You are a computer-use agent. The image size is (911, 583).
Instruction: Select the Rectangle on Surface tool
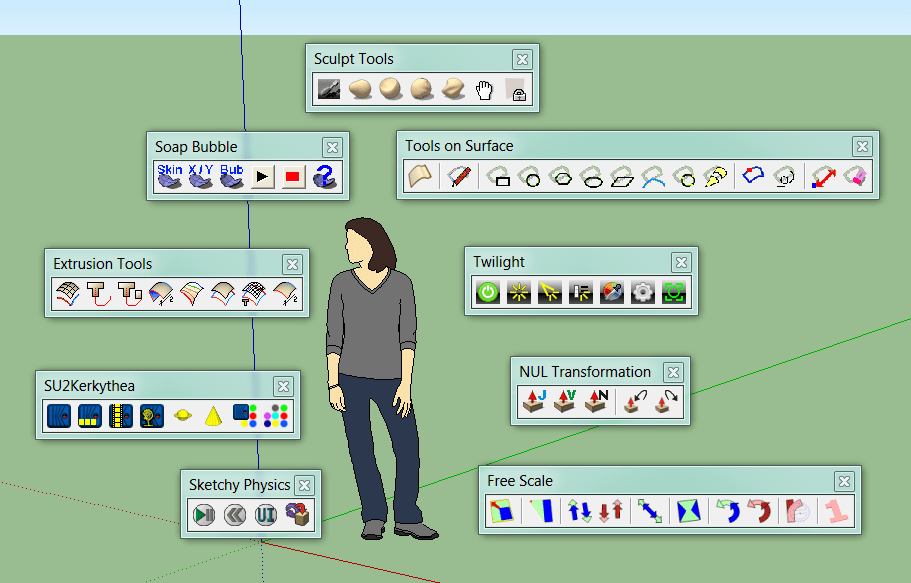click(500, 176)
